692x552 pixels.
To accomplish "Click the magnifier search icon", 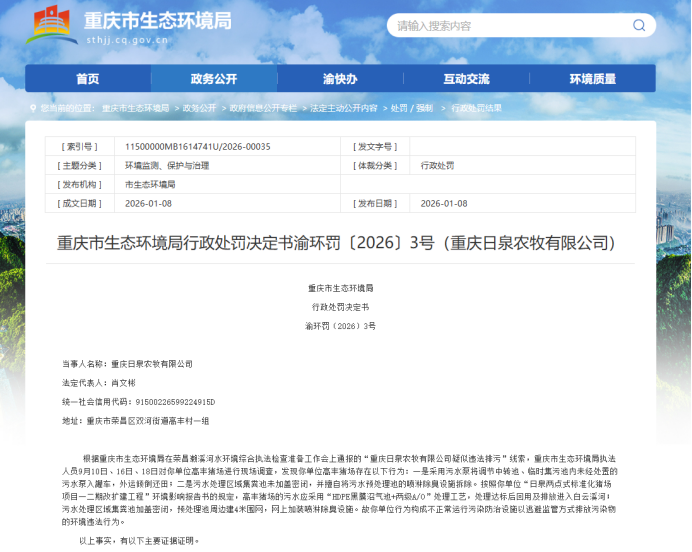I will click(x=639, y=25).
